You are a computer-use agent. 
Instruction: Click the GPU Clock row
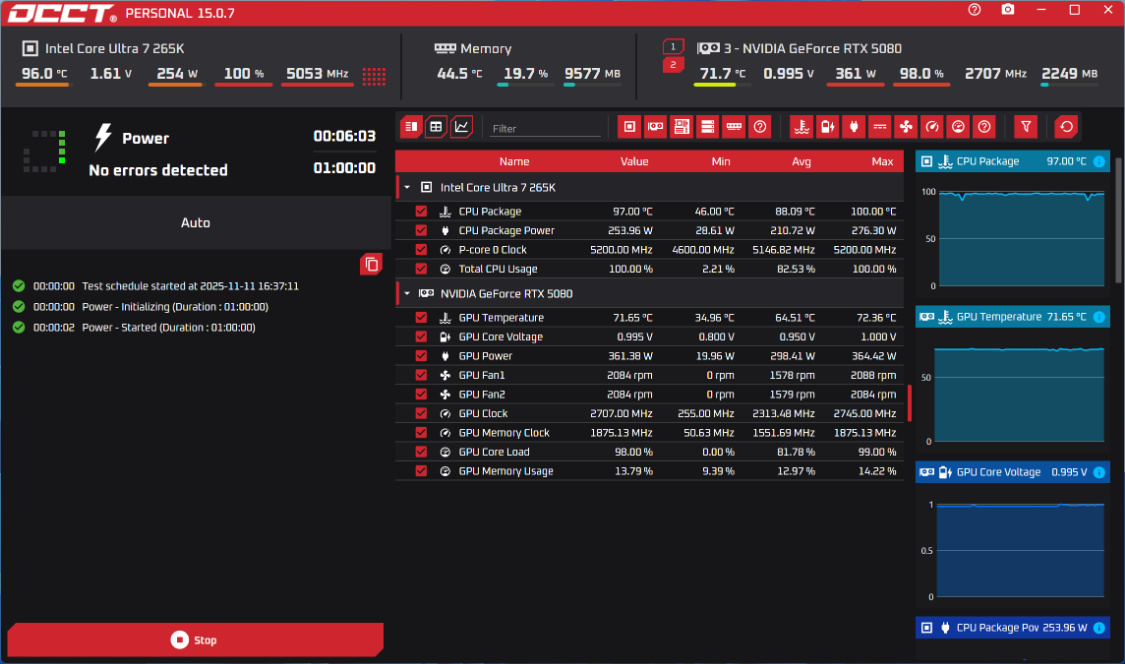649,413
